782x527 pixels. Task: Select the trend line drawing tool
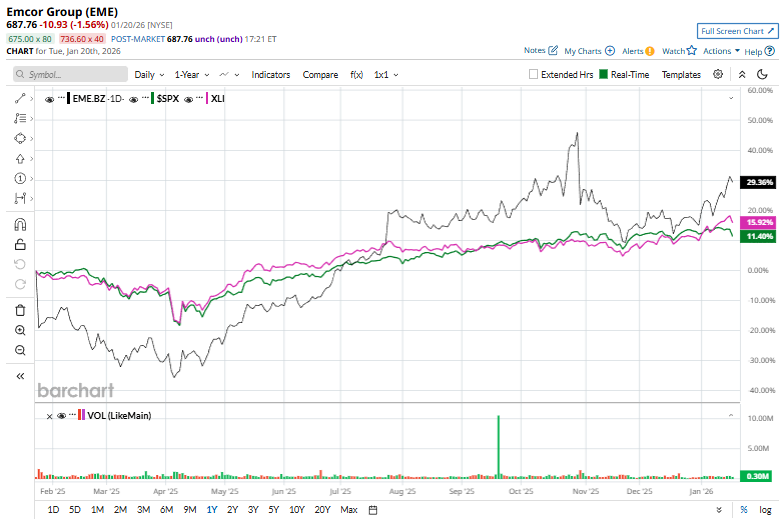point(20,98)
